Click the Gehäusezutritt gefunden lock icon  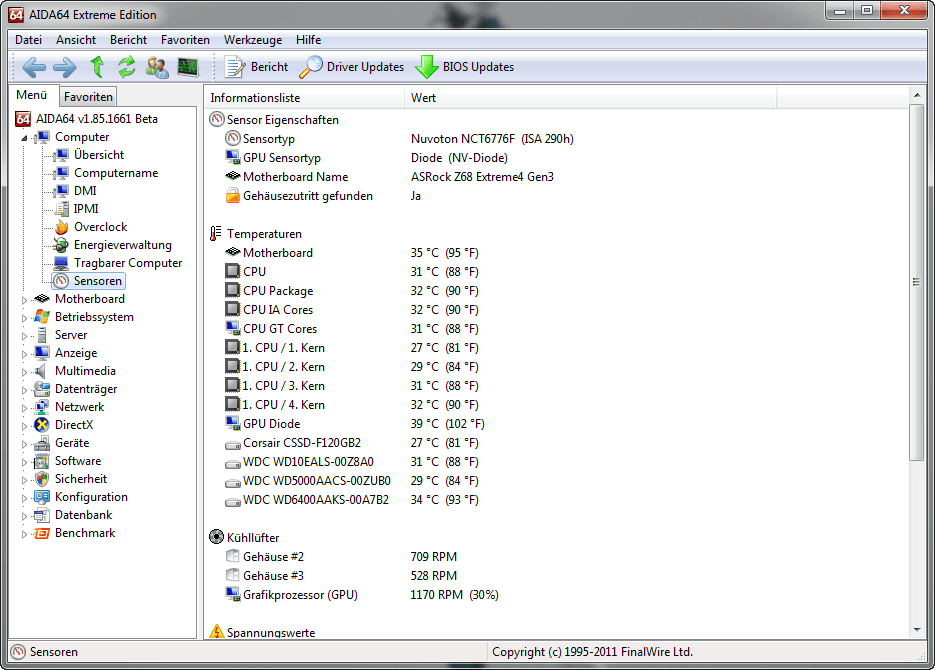coord(233,196)
